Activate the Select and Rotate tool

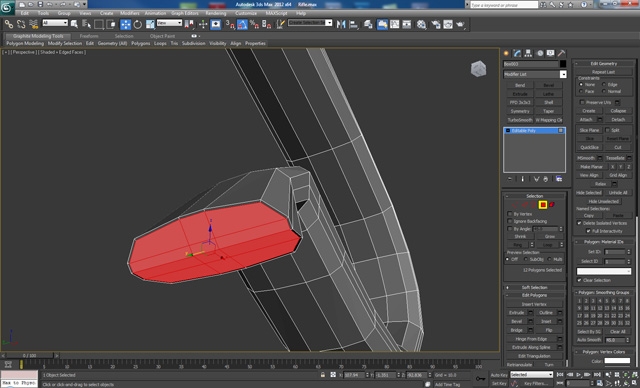138,24
